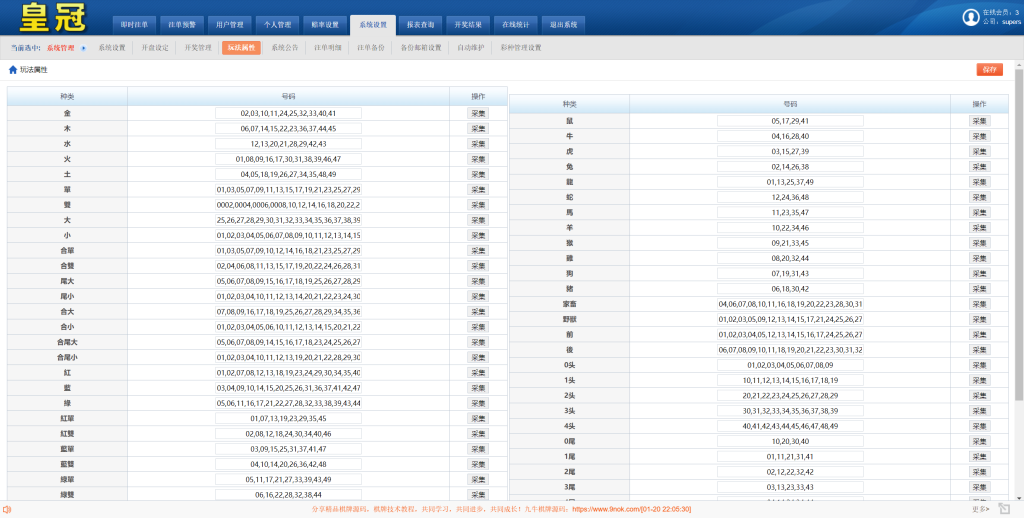
Task: Click 采集 button in the 綠單 row
Action: point(478,479)
